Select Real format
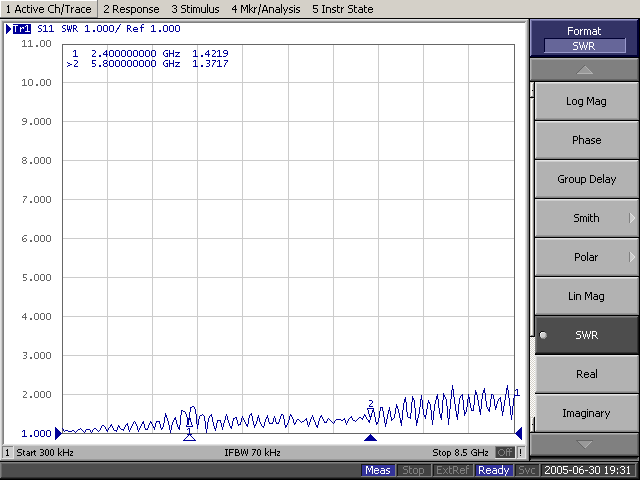640x480 pixels. pos(586,374)
